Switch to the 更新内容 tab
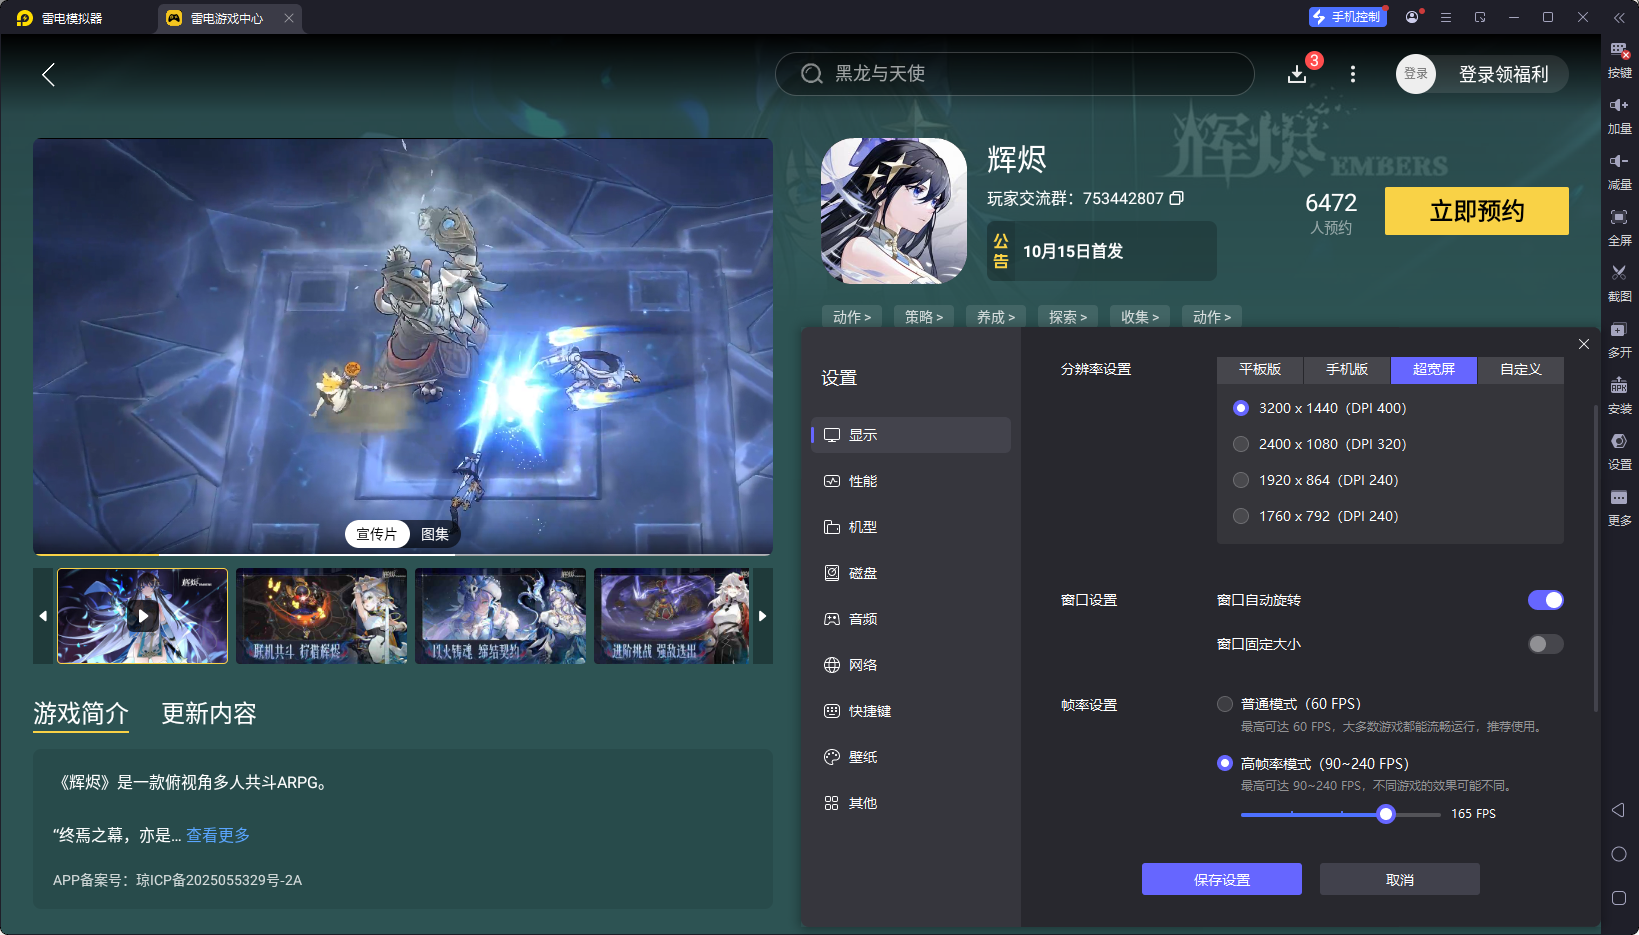 (209, 713)
